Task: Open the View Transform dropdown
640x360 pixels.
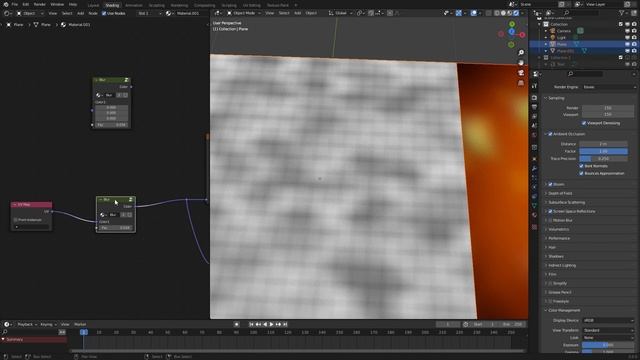Action: (608, 330)
